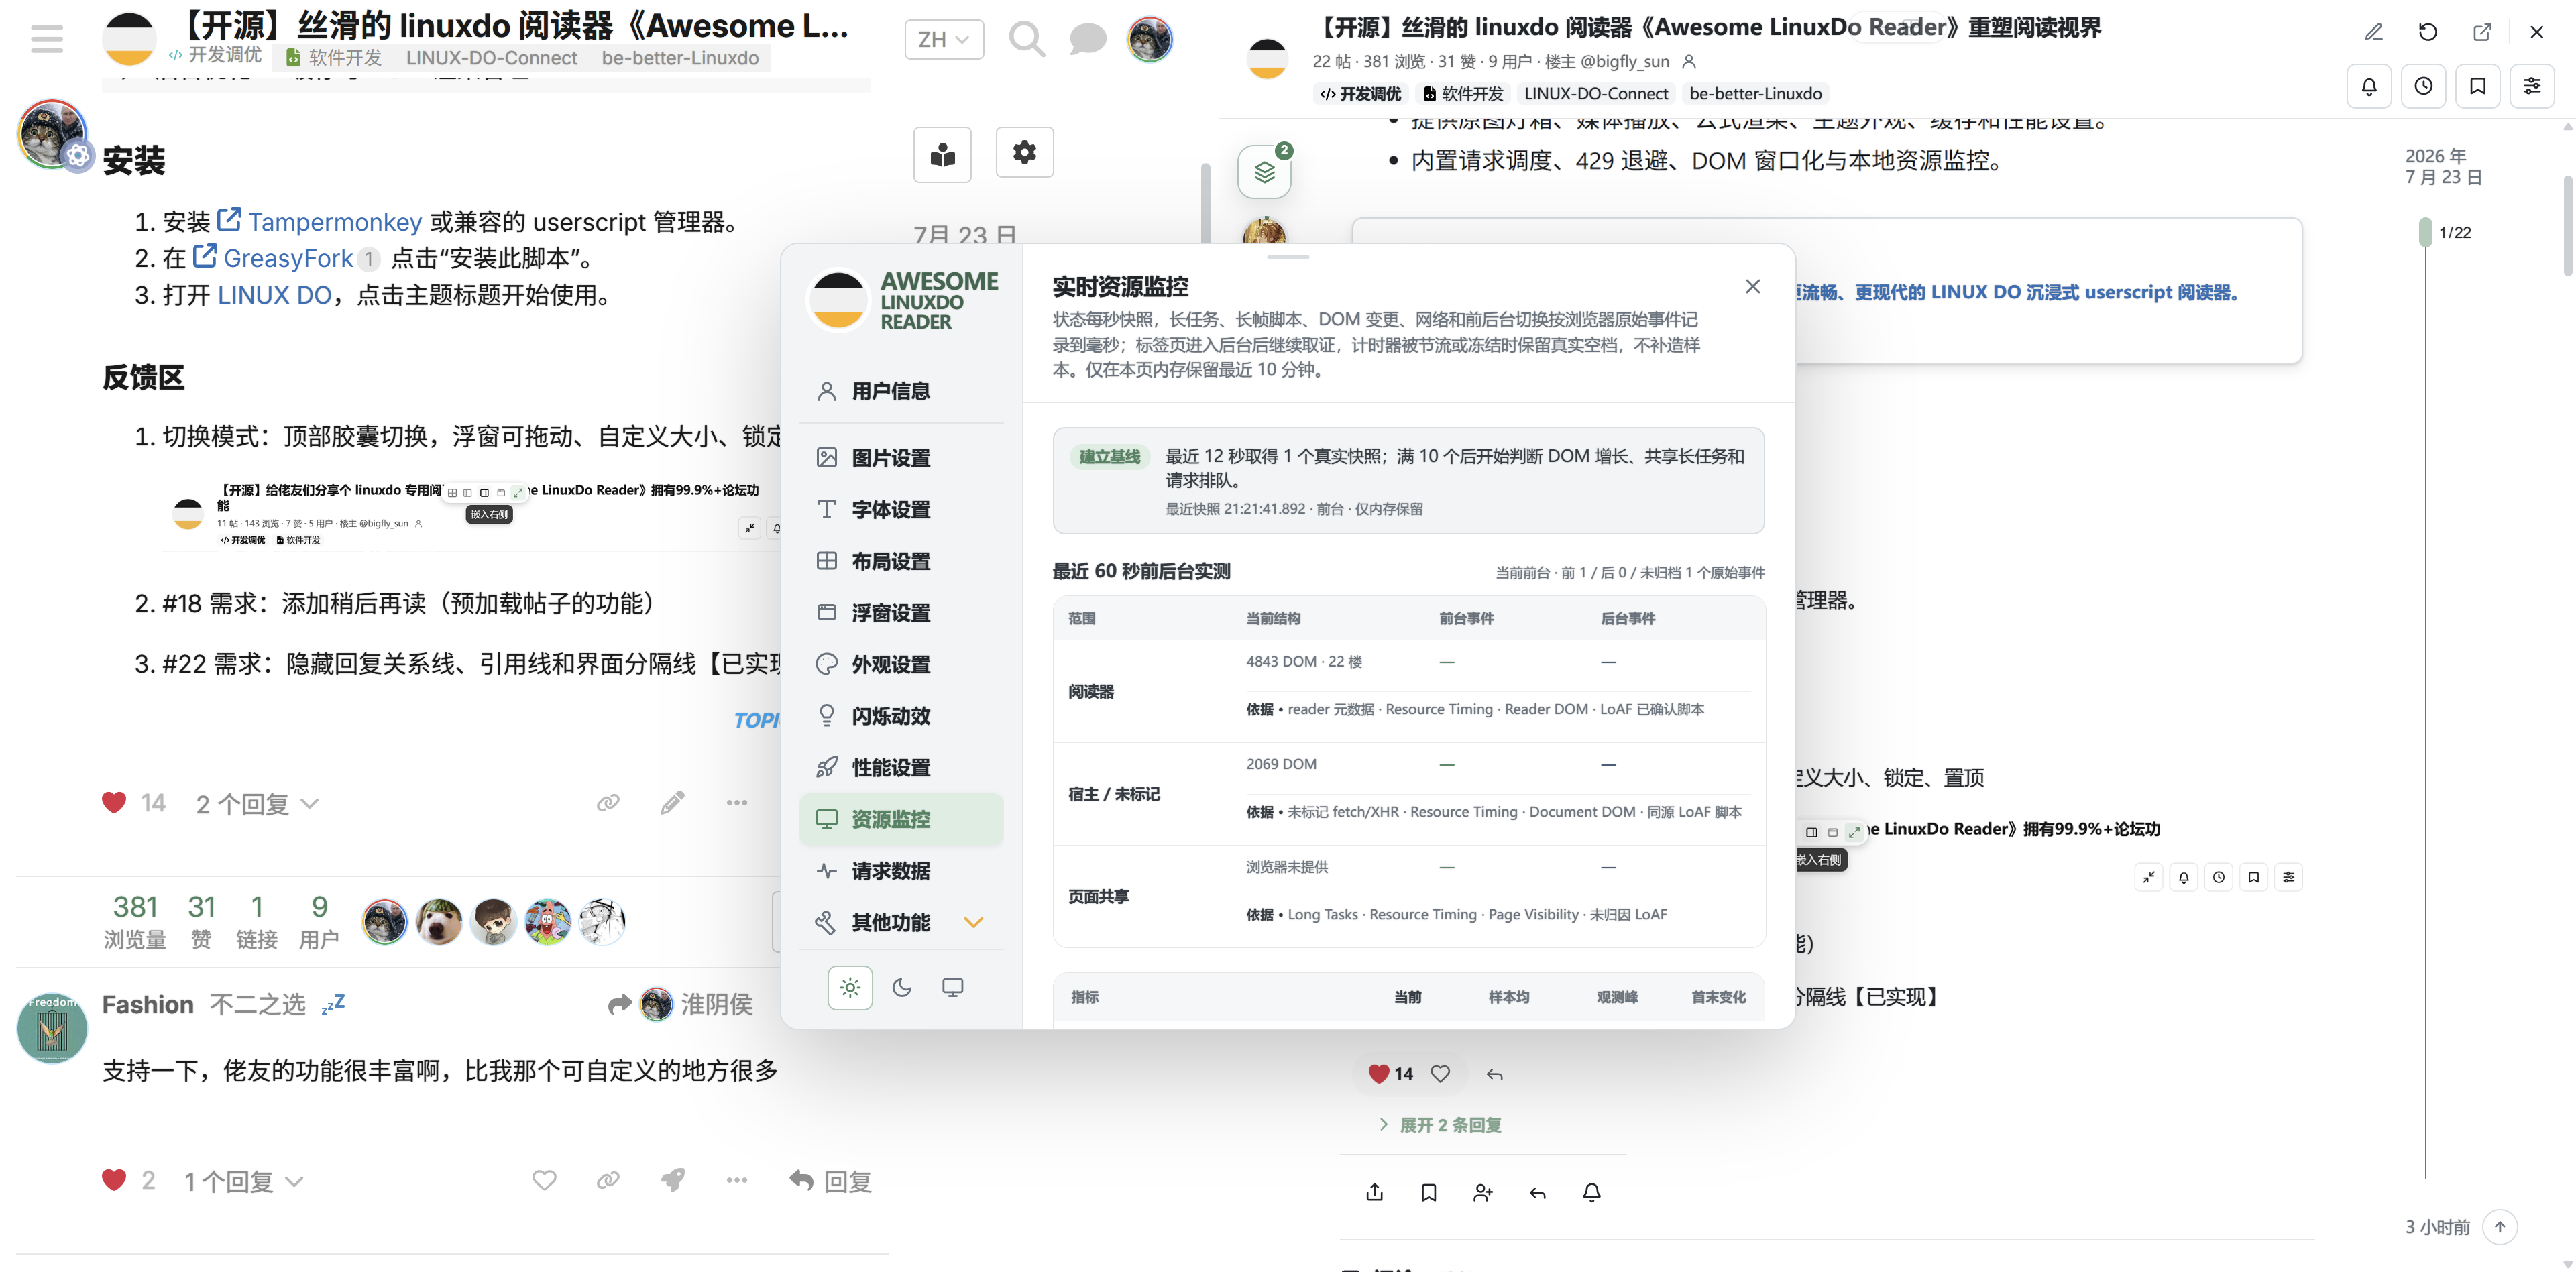This screenshot has width=2576, height=1272.
Task: Jump to top with up-arrow button near 3 小时前
Action: click(x=2499, y=1227)
